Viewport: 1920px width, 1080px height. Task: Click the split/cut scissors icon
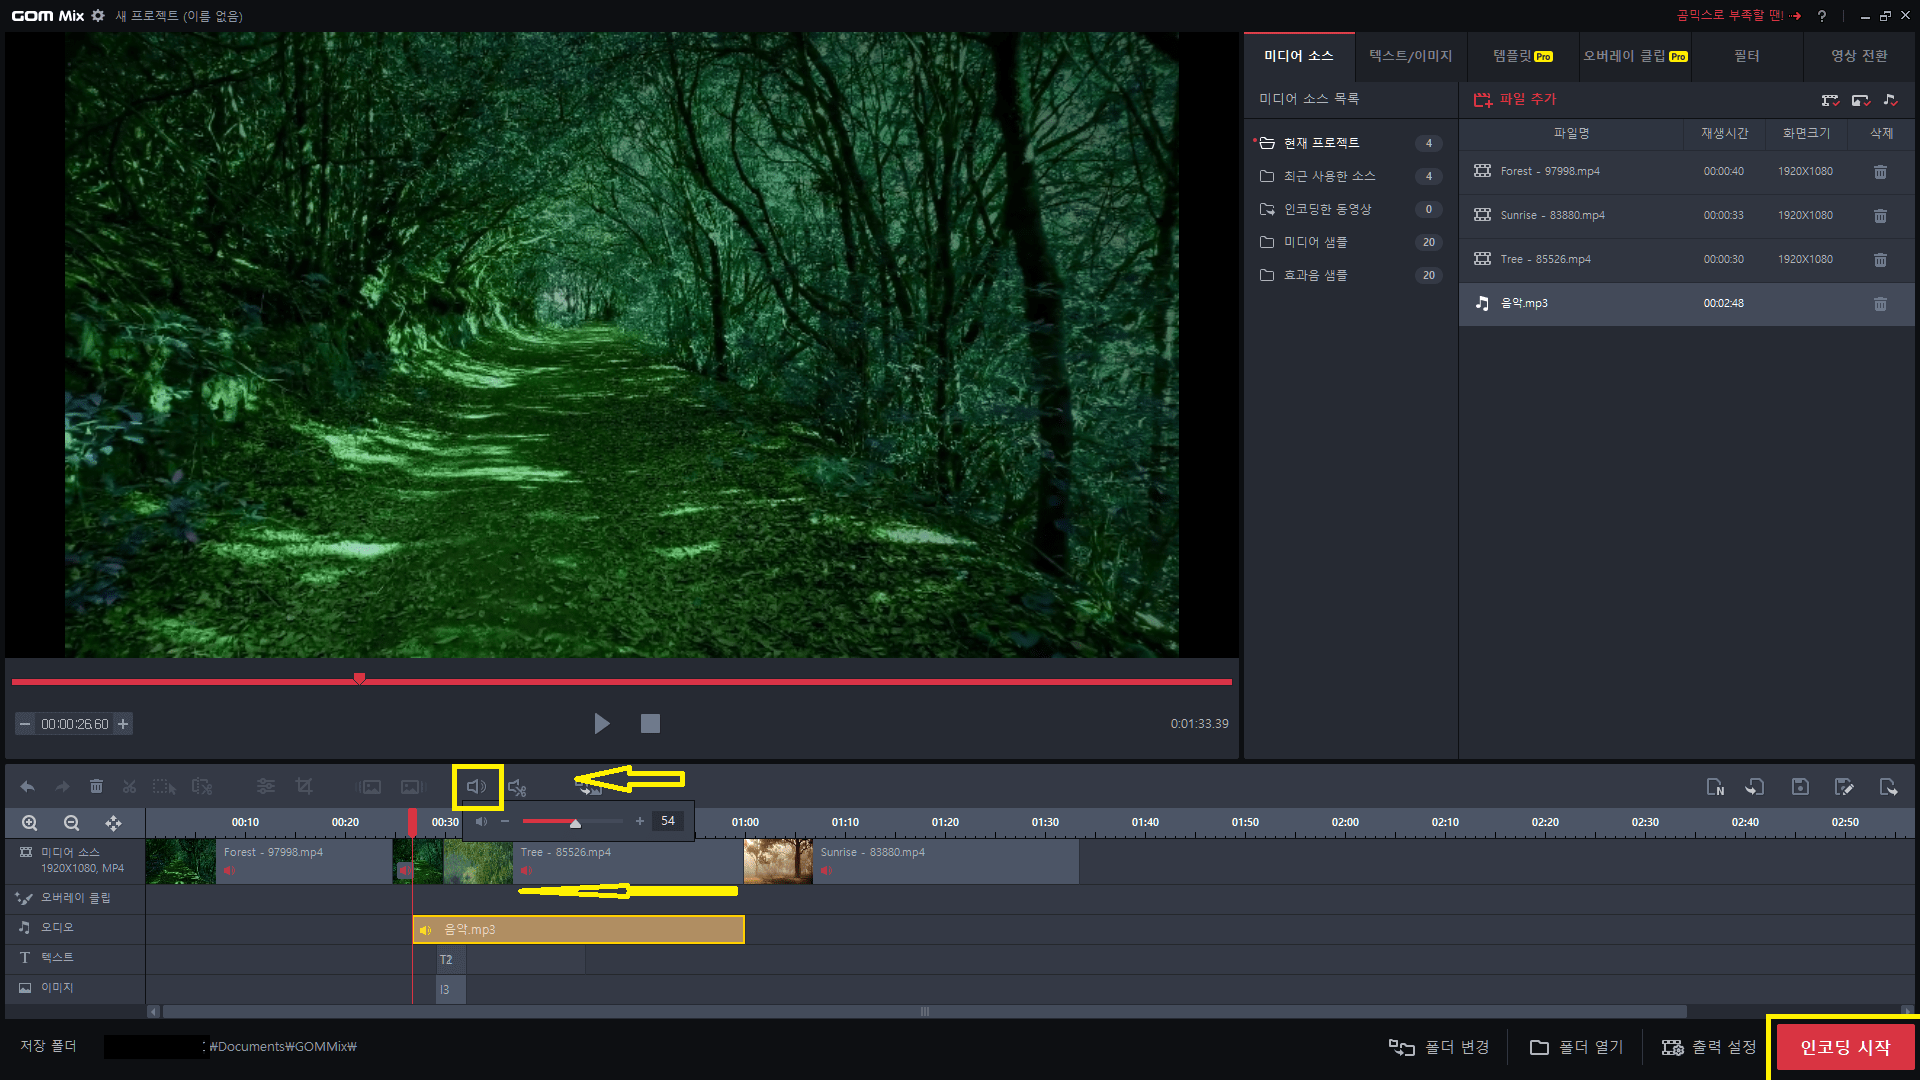click(129, 787)
